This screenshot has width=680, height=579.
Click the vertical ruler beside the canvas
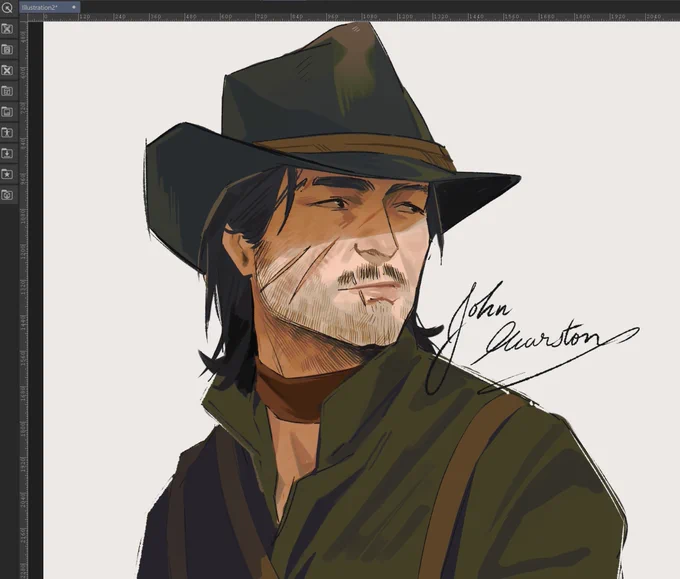tap(23, 300)
